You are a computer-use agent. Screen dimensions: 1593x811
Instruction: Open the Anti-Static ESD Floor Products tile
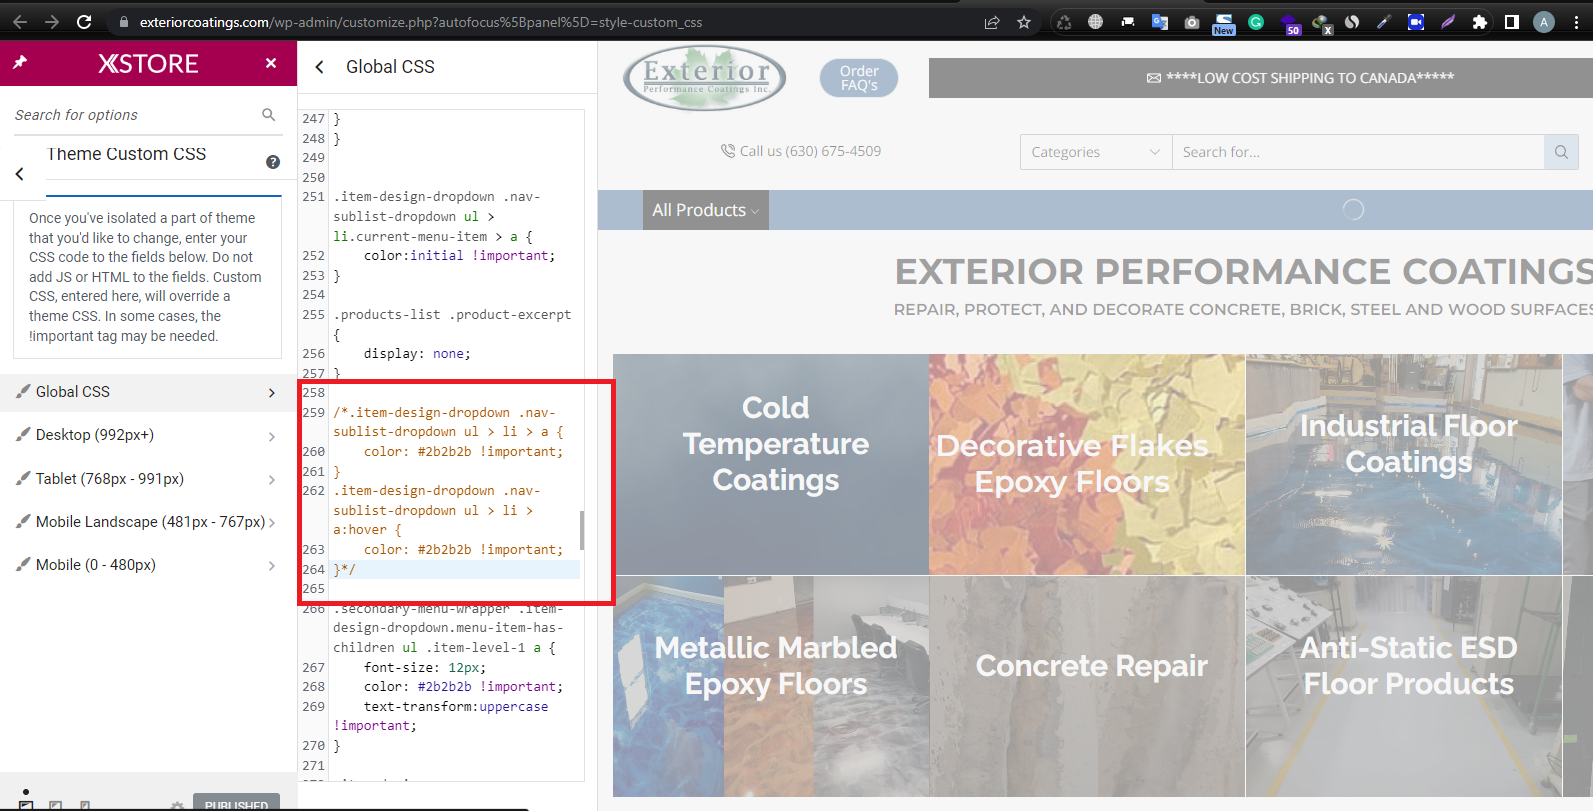pyautogui.click(x=1403, y=686)
